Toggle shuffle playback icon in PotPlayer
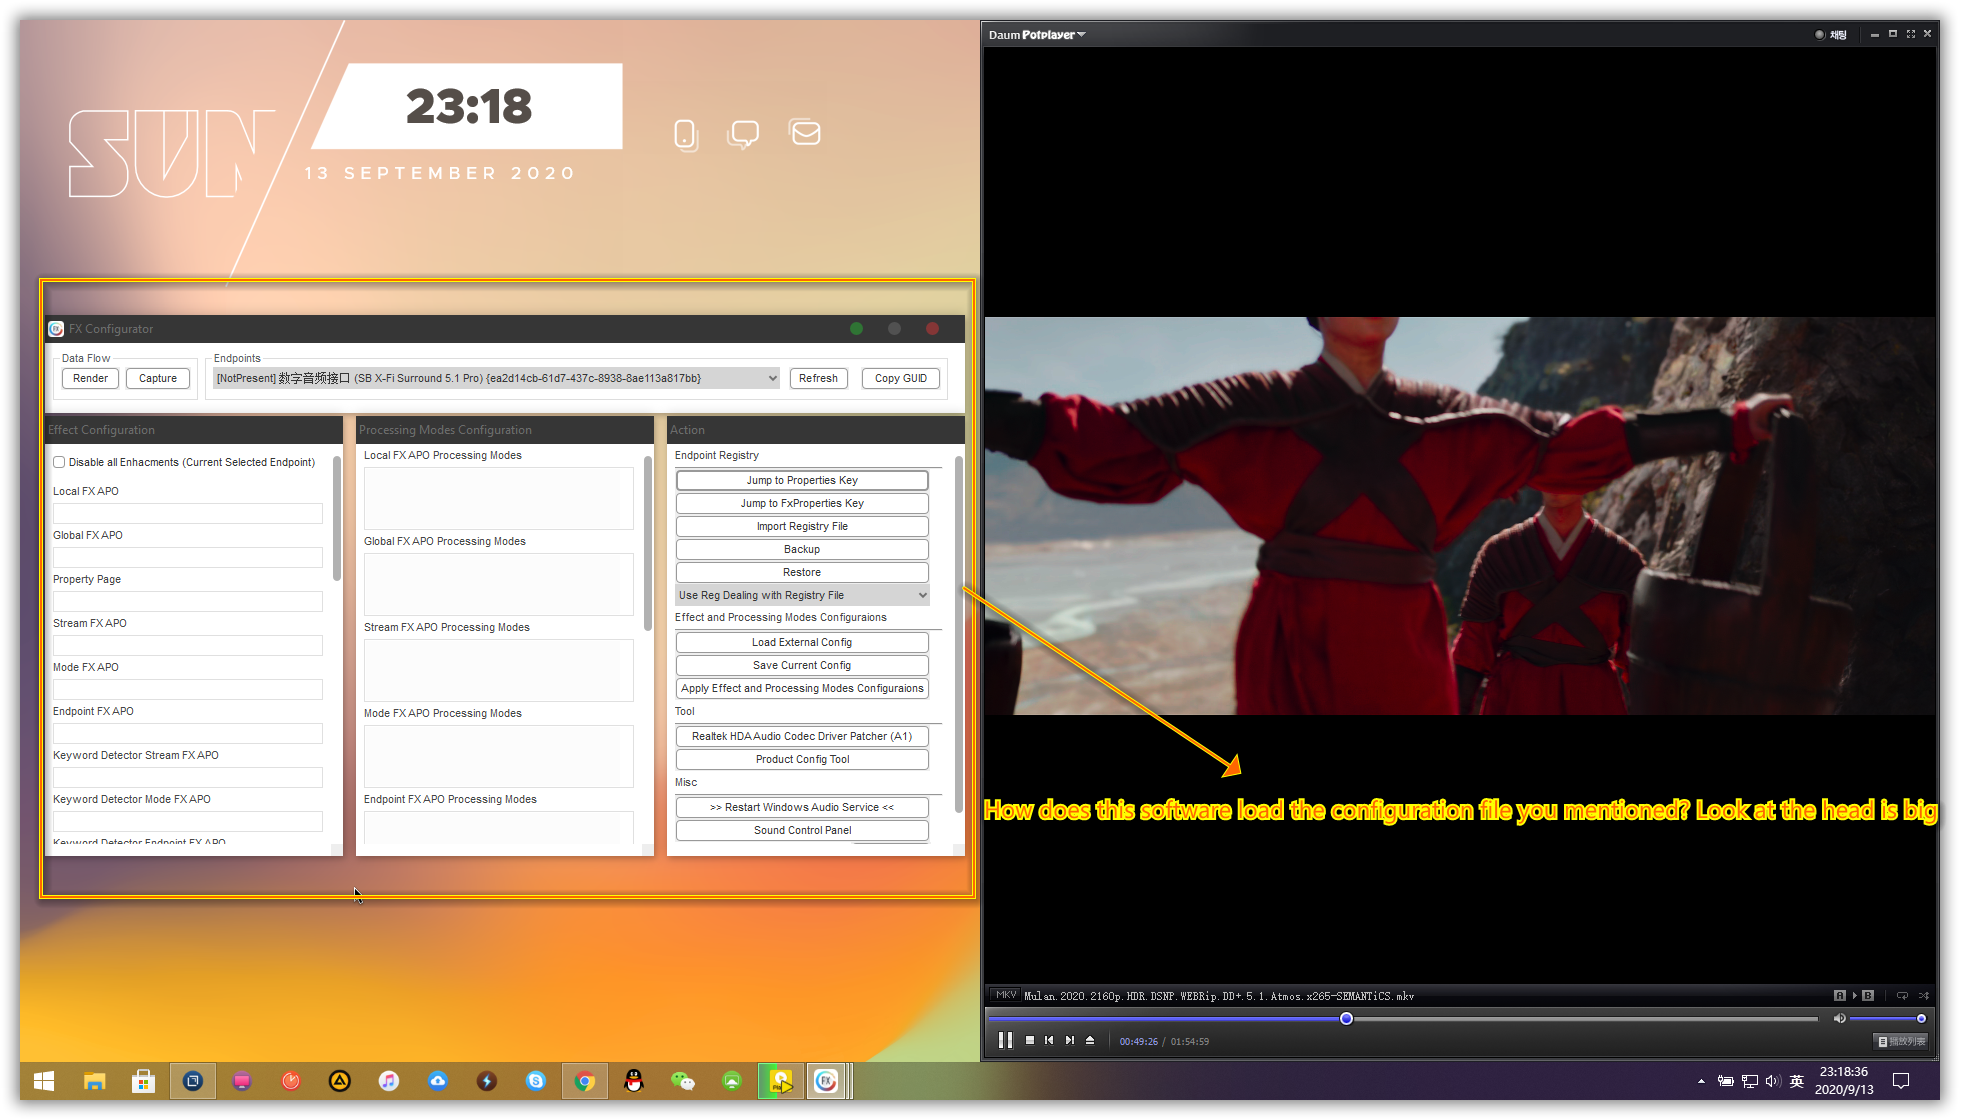 point(1923,995)
